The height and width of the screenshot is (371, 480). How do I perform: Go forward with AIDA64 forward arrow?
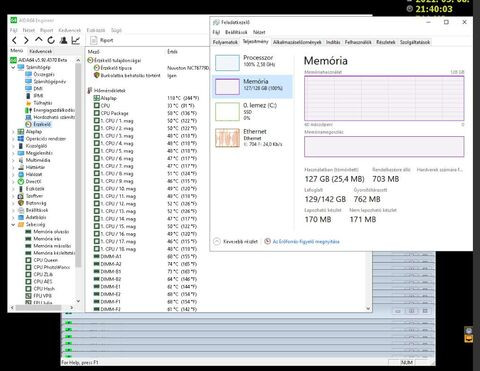click(26, 41)
